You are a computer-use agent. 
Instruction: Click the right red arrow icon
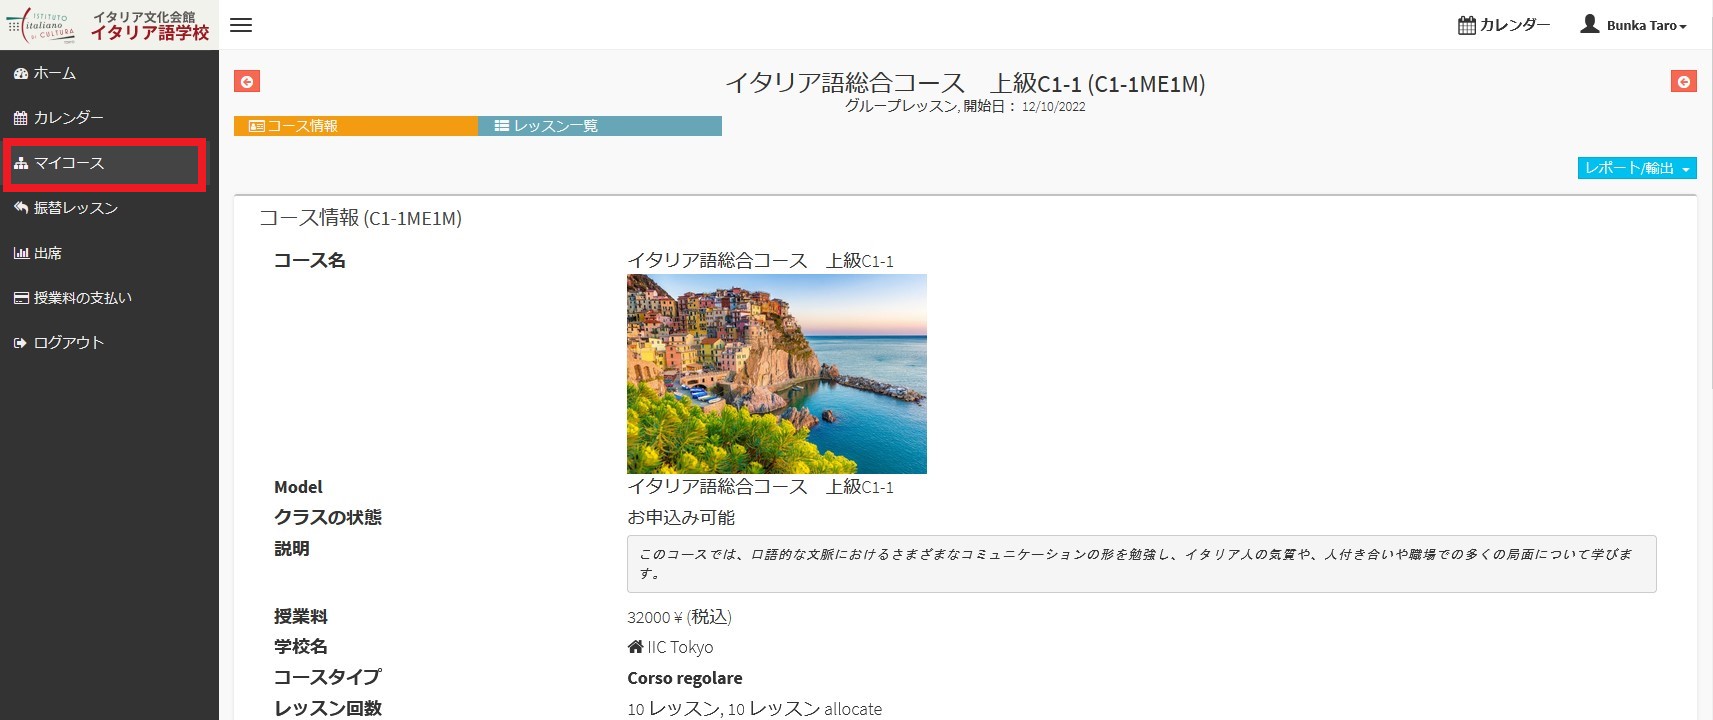click(x=1683, y=82)
